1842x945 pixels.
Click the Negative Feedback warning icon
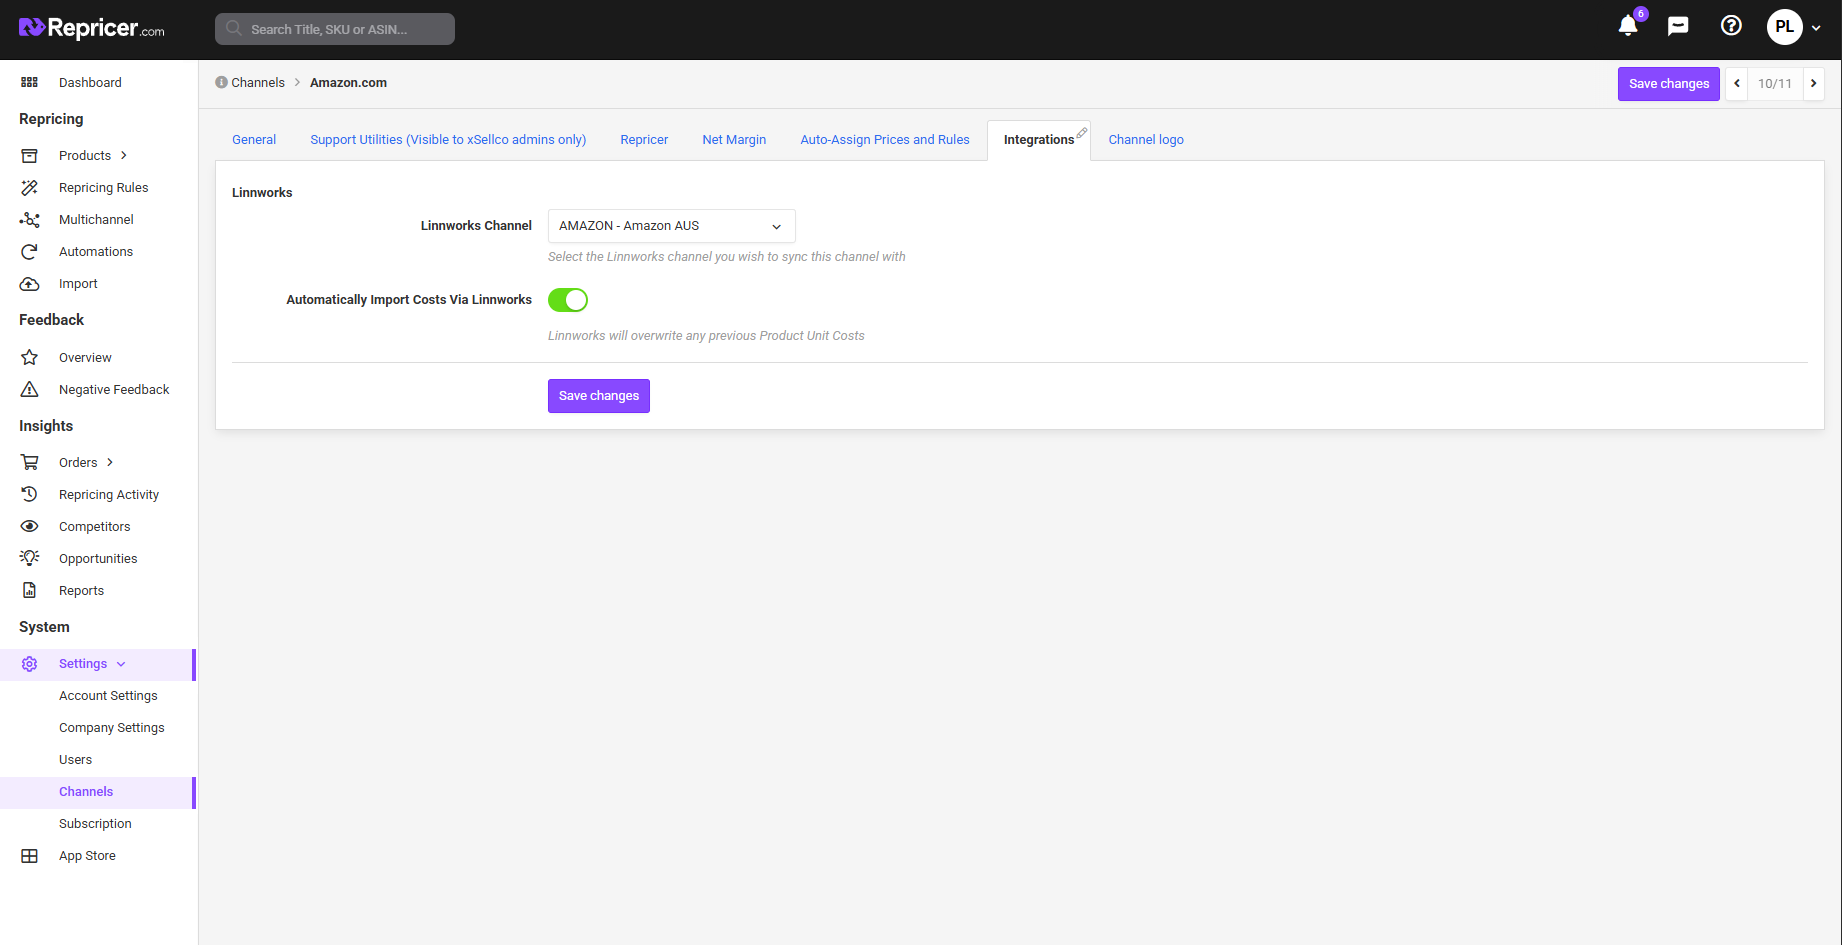[30, 389]
